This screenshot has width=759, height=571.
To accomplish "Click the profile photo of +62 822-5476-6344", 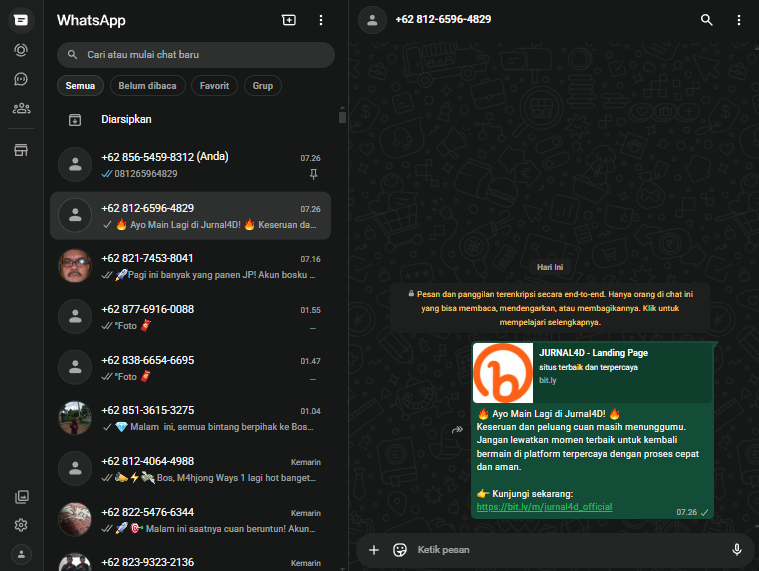I will [x=75, y=520].
